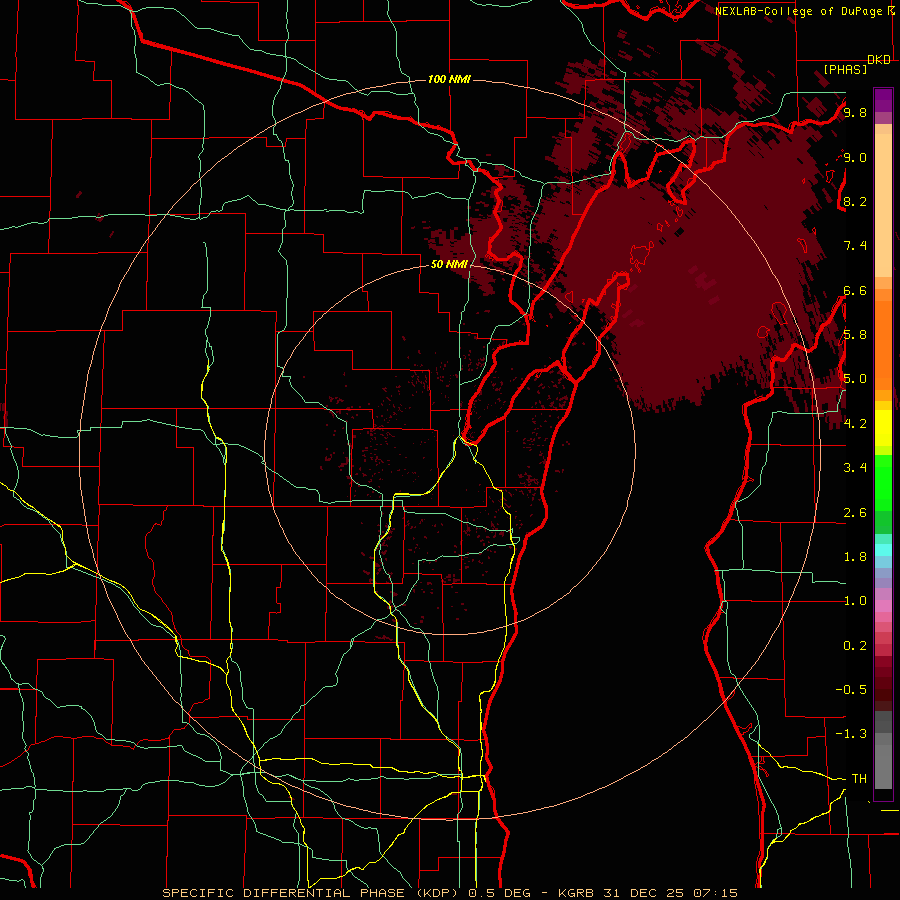Click the 07:15 timestamp in the caption

(716, 893)
